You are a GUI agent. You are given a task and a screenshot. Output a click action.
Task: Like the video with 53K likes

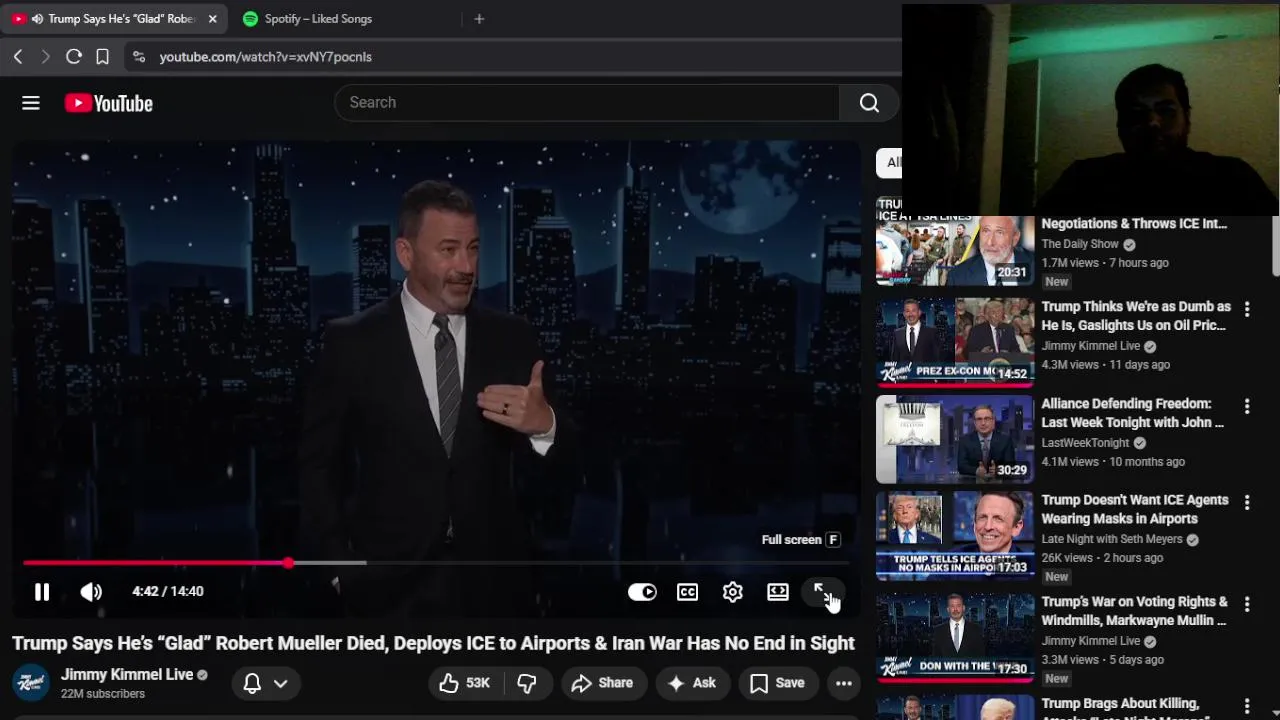coord(465,683)
